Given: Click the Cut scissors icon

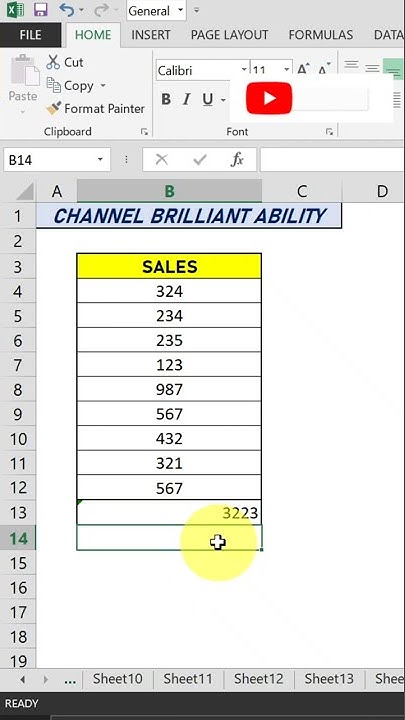Looking at the screenshot, I should 53,62.
